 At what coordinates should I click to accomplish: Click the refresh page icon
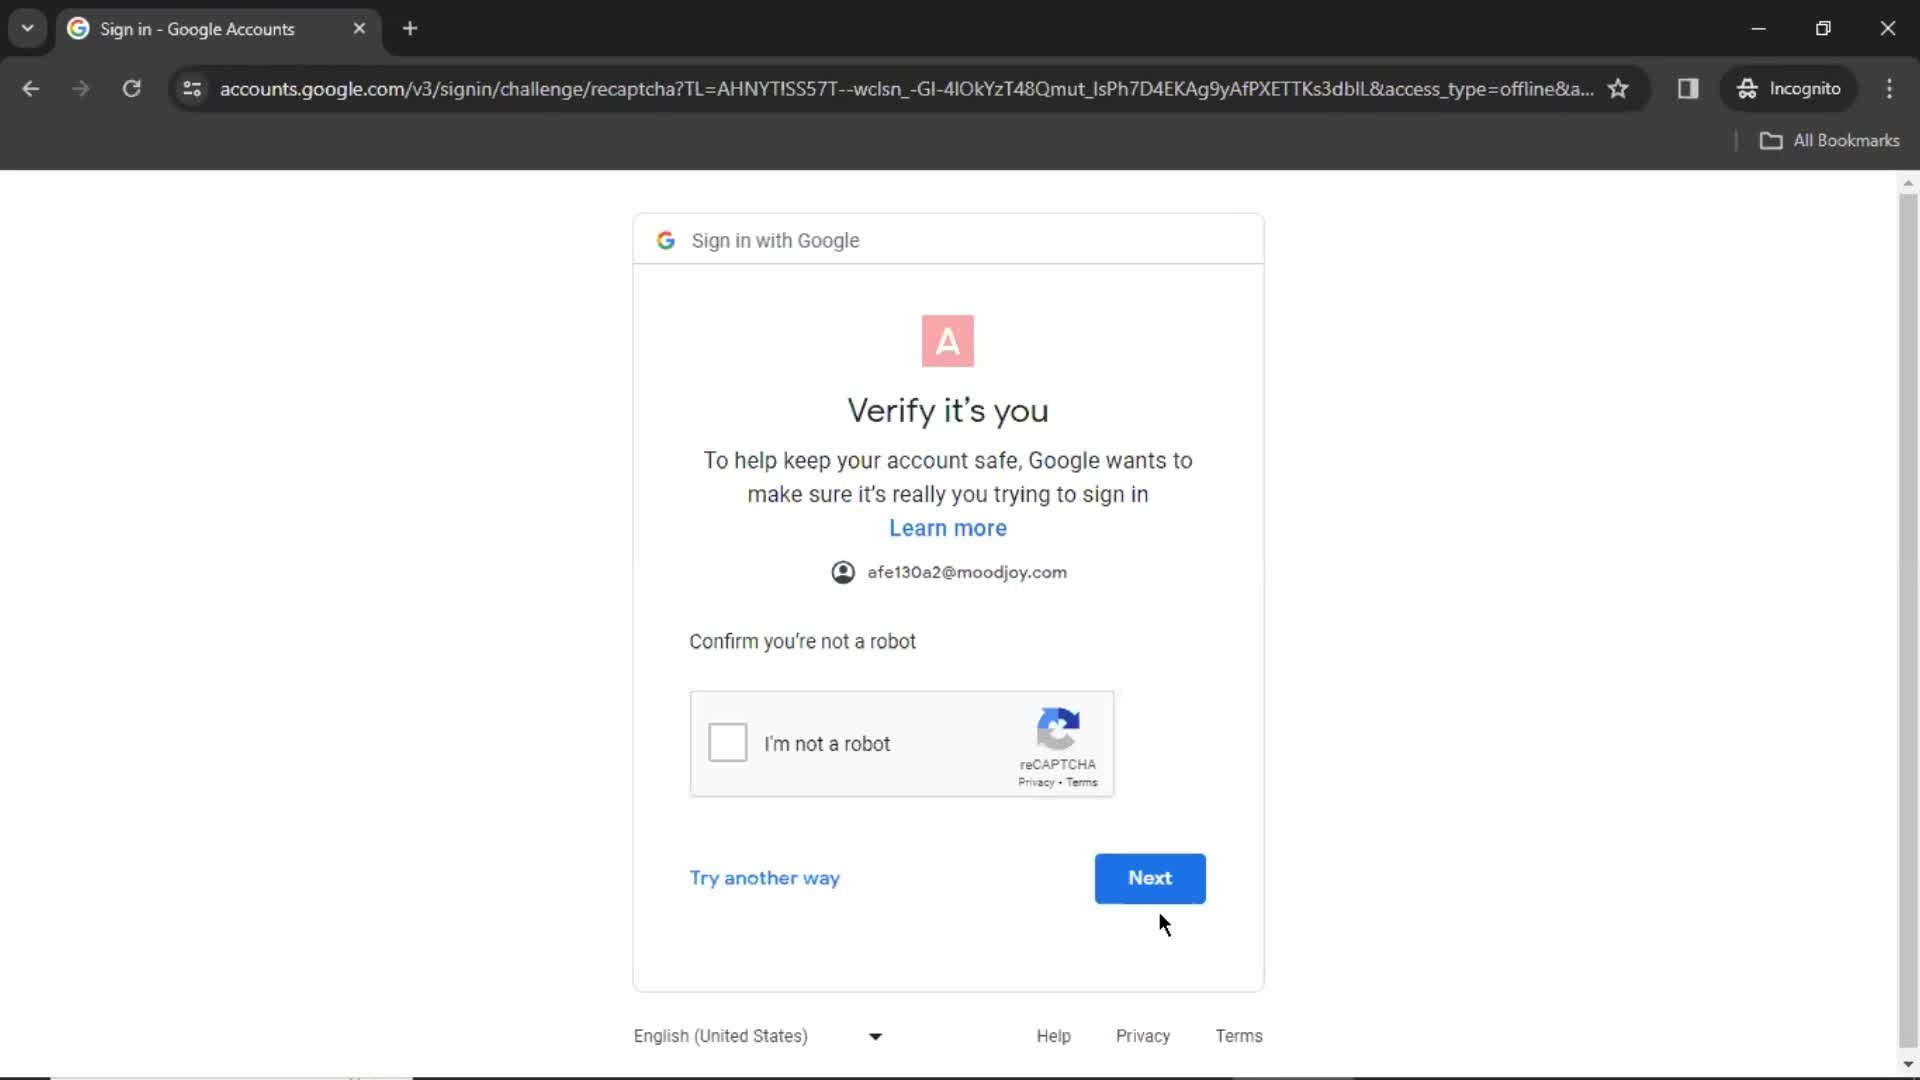(x=131, y=88)
